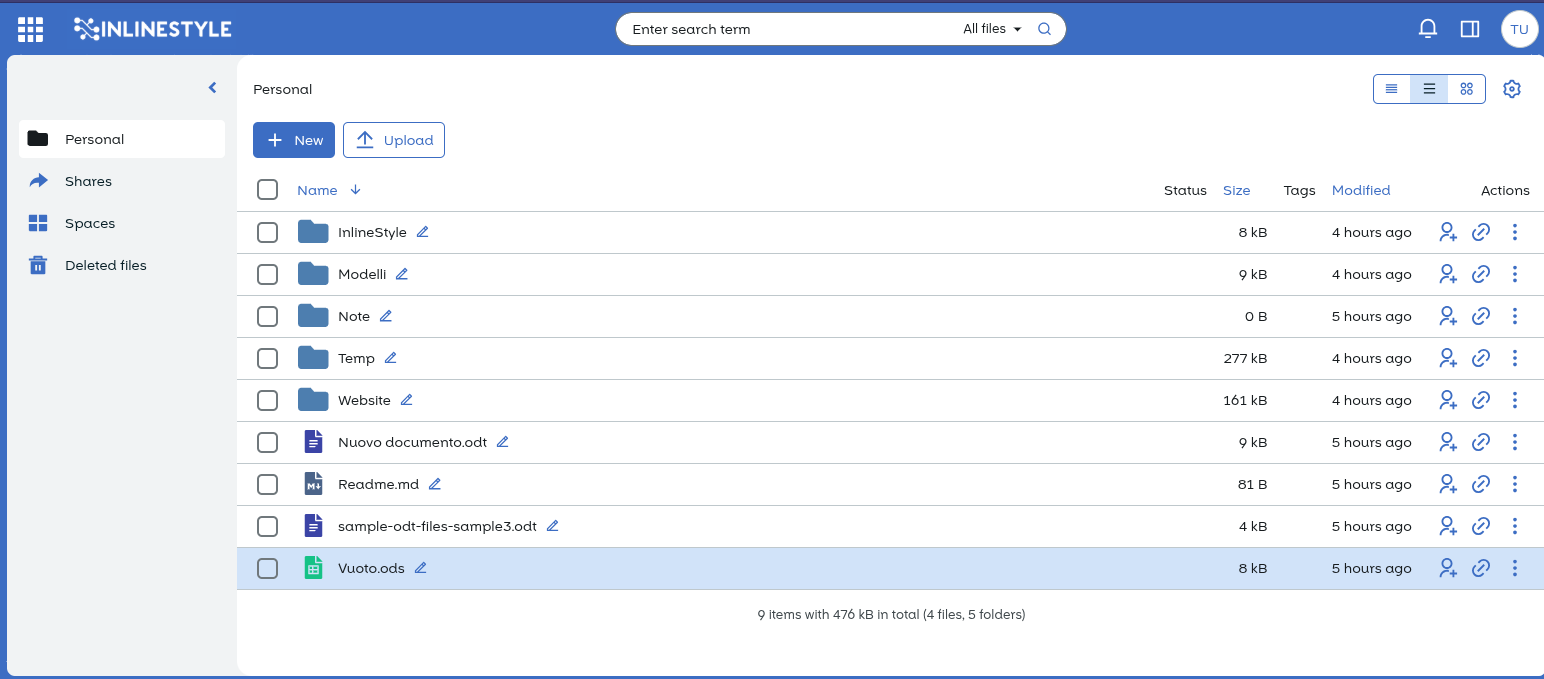Check the Modelli folder checkbox
1544x679 pixels.
point(267,274)
